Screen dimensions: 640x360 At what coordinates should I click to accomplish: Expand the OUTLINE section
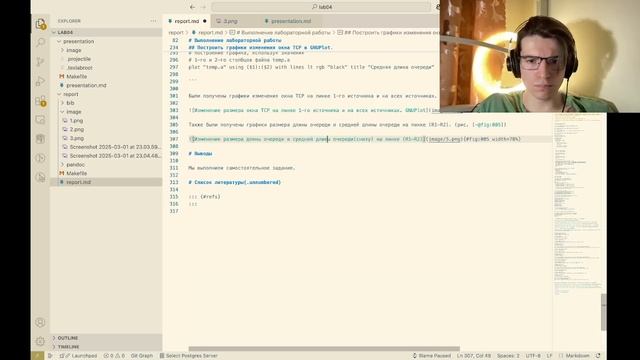point(106,338)
